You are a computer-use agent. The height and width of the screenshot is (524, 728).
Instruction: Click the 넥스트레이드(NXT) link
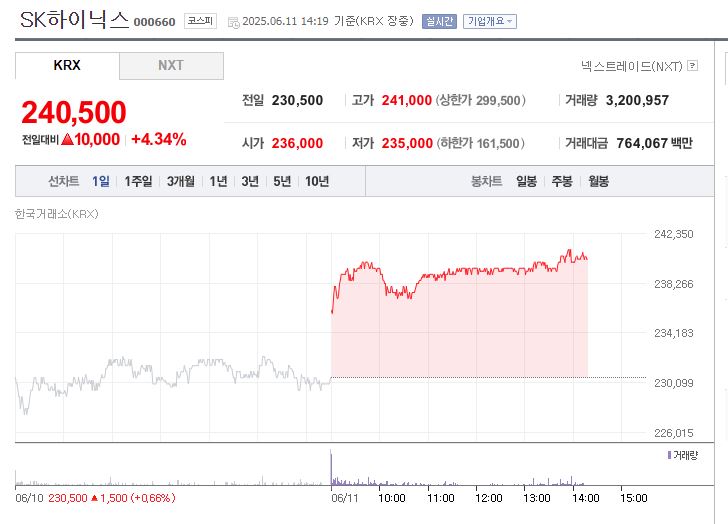click(631, 66)
